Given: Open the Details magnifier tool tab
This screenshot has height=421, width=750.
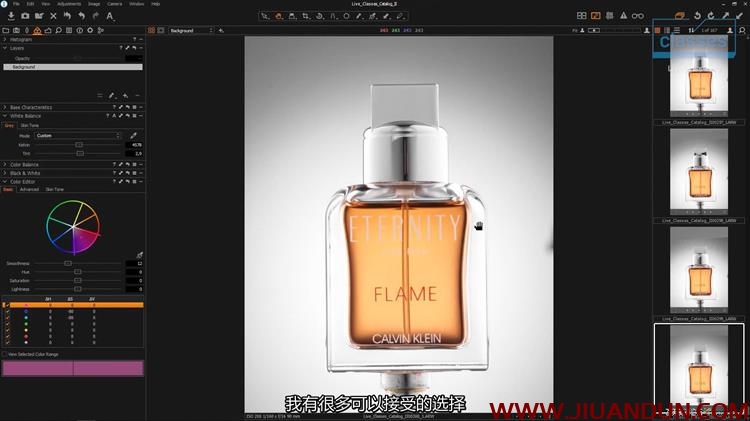Looking at the screenshot, I should pos(58,31).
